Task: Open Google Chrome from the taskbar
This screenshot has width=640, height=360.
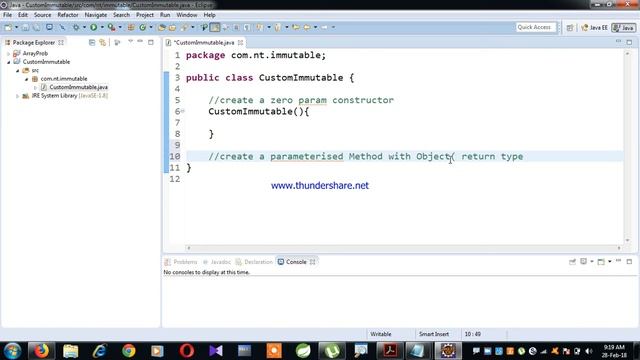Action: (129, 351)
